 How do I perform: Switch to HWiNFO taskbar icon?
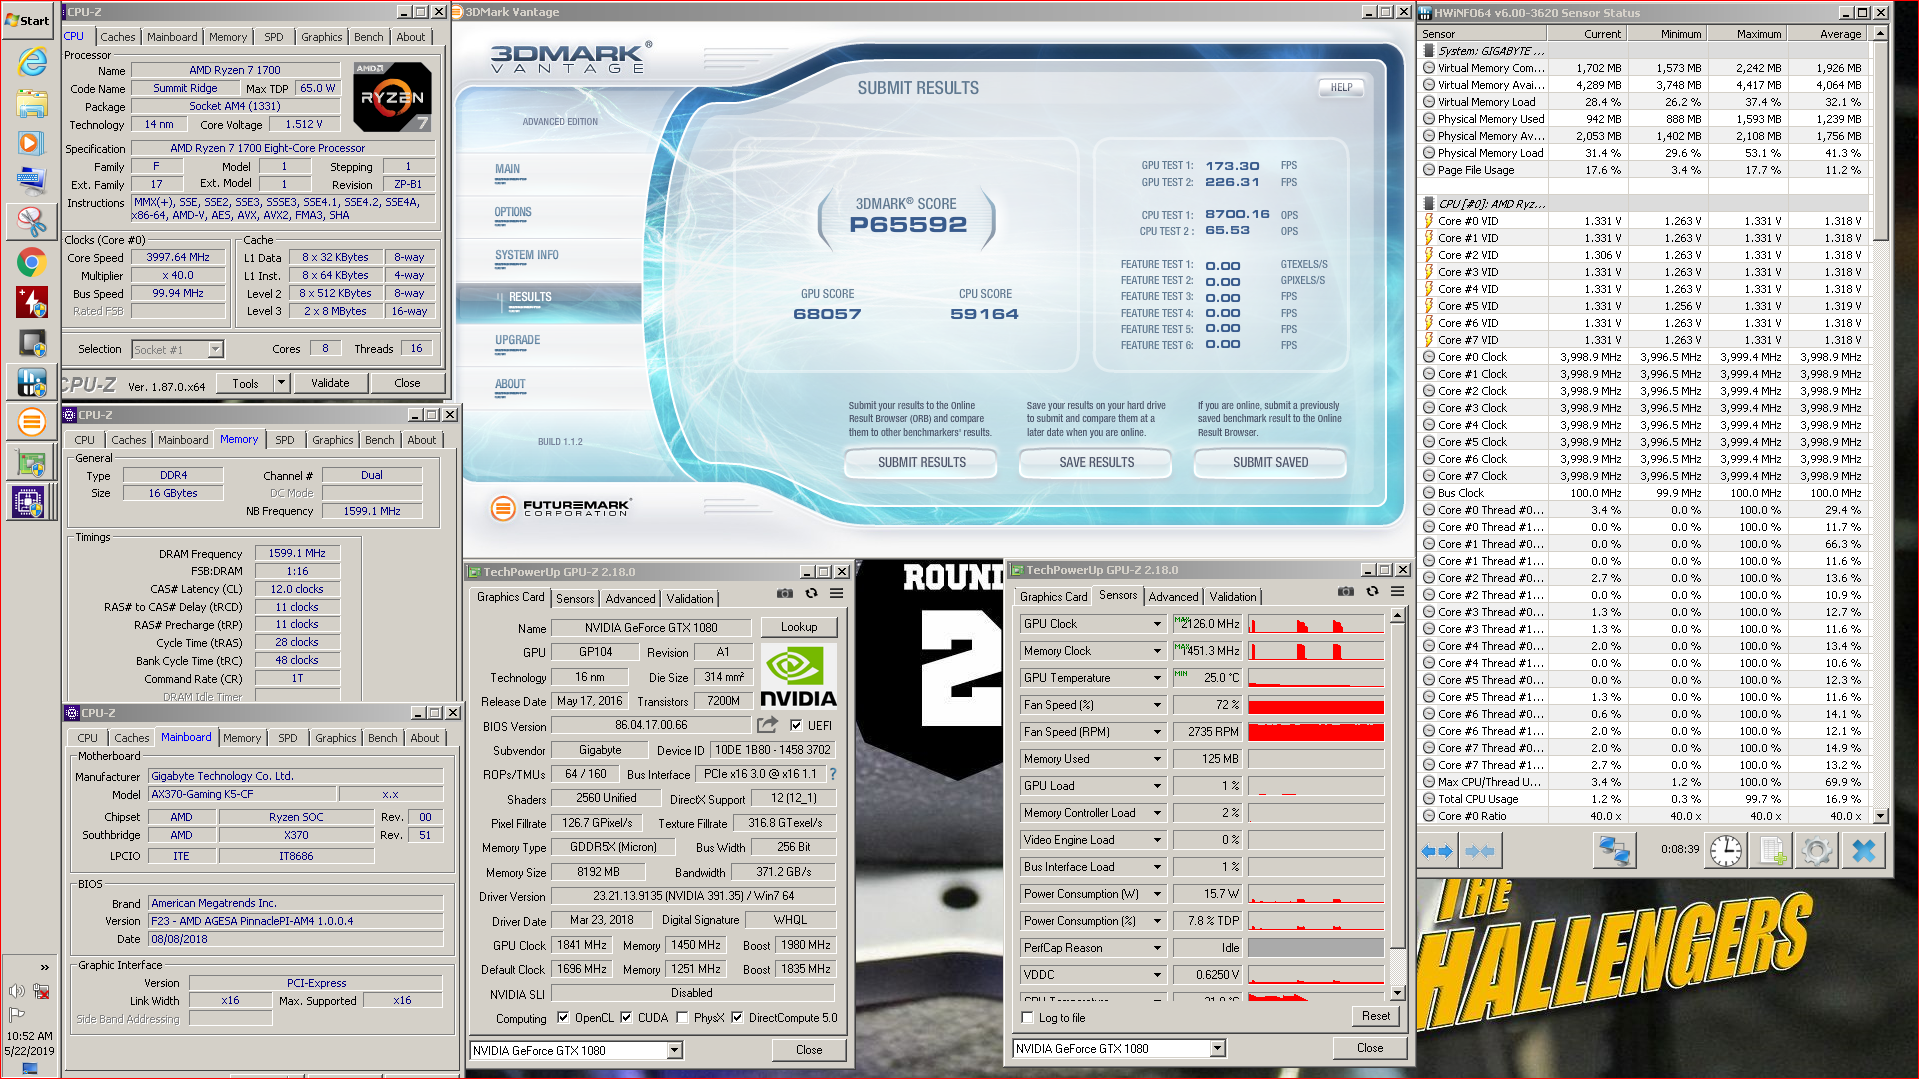31,381
